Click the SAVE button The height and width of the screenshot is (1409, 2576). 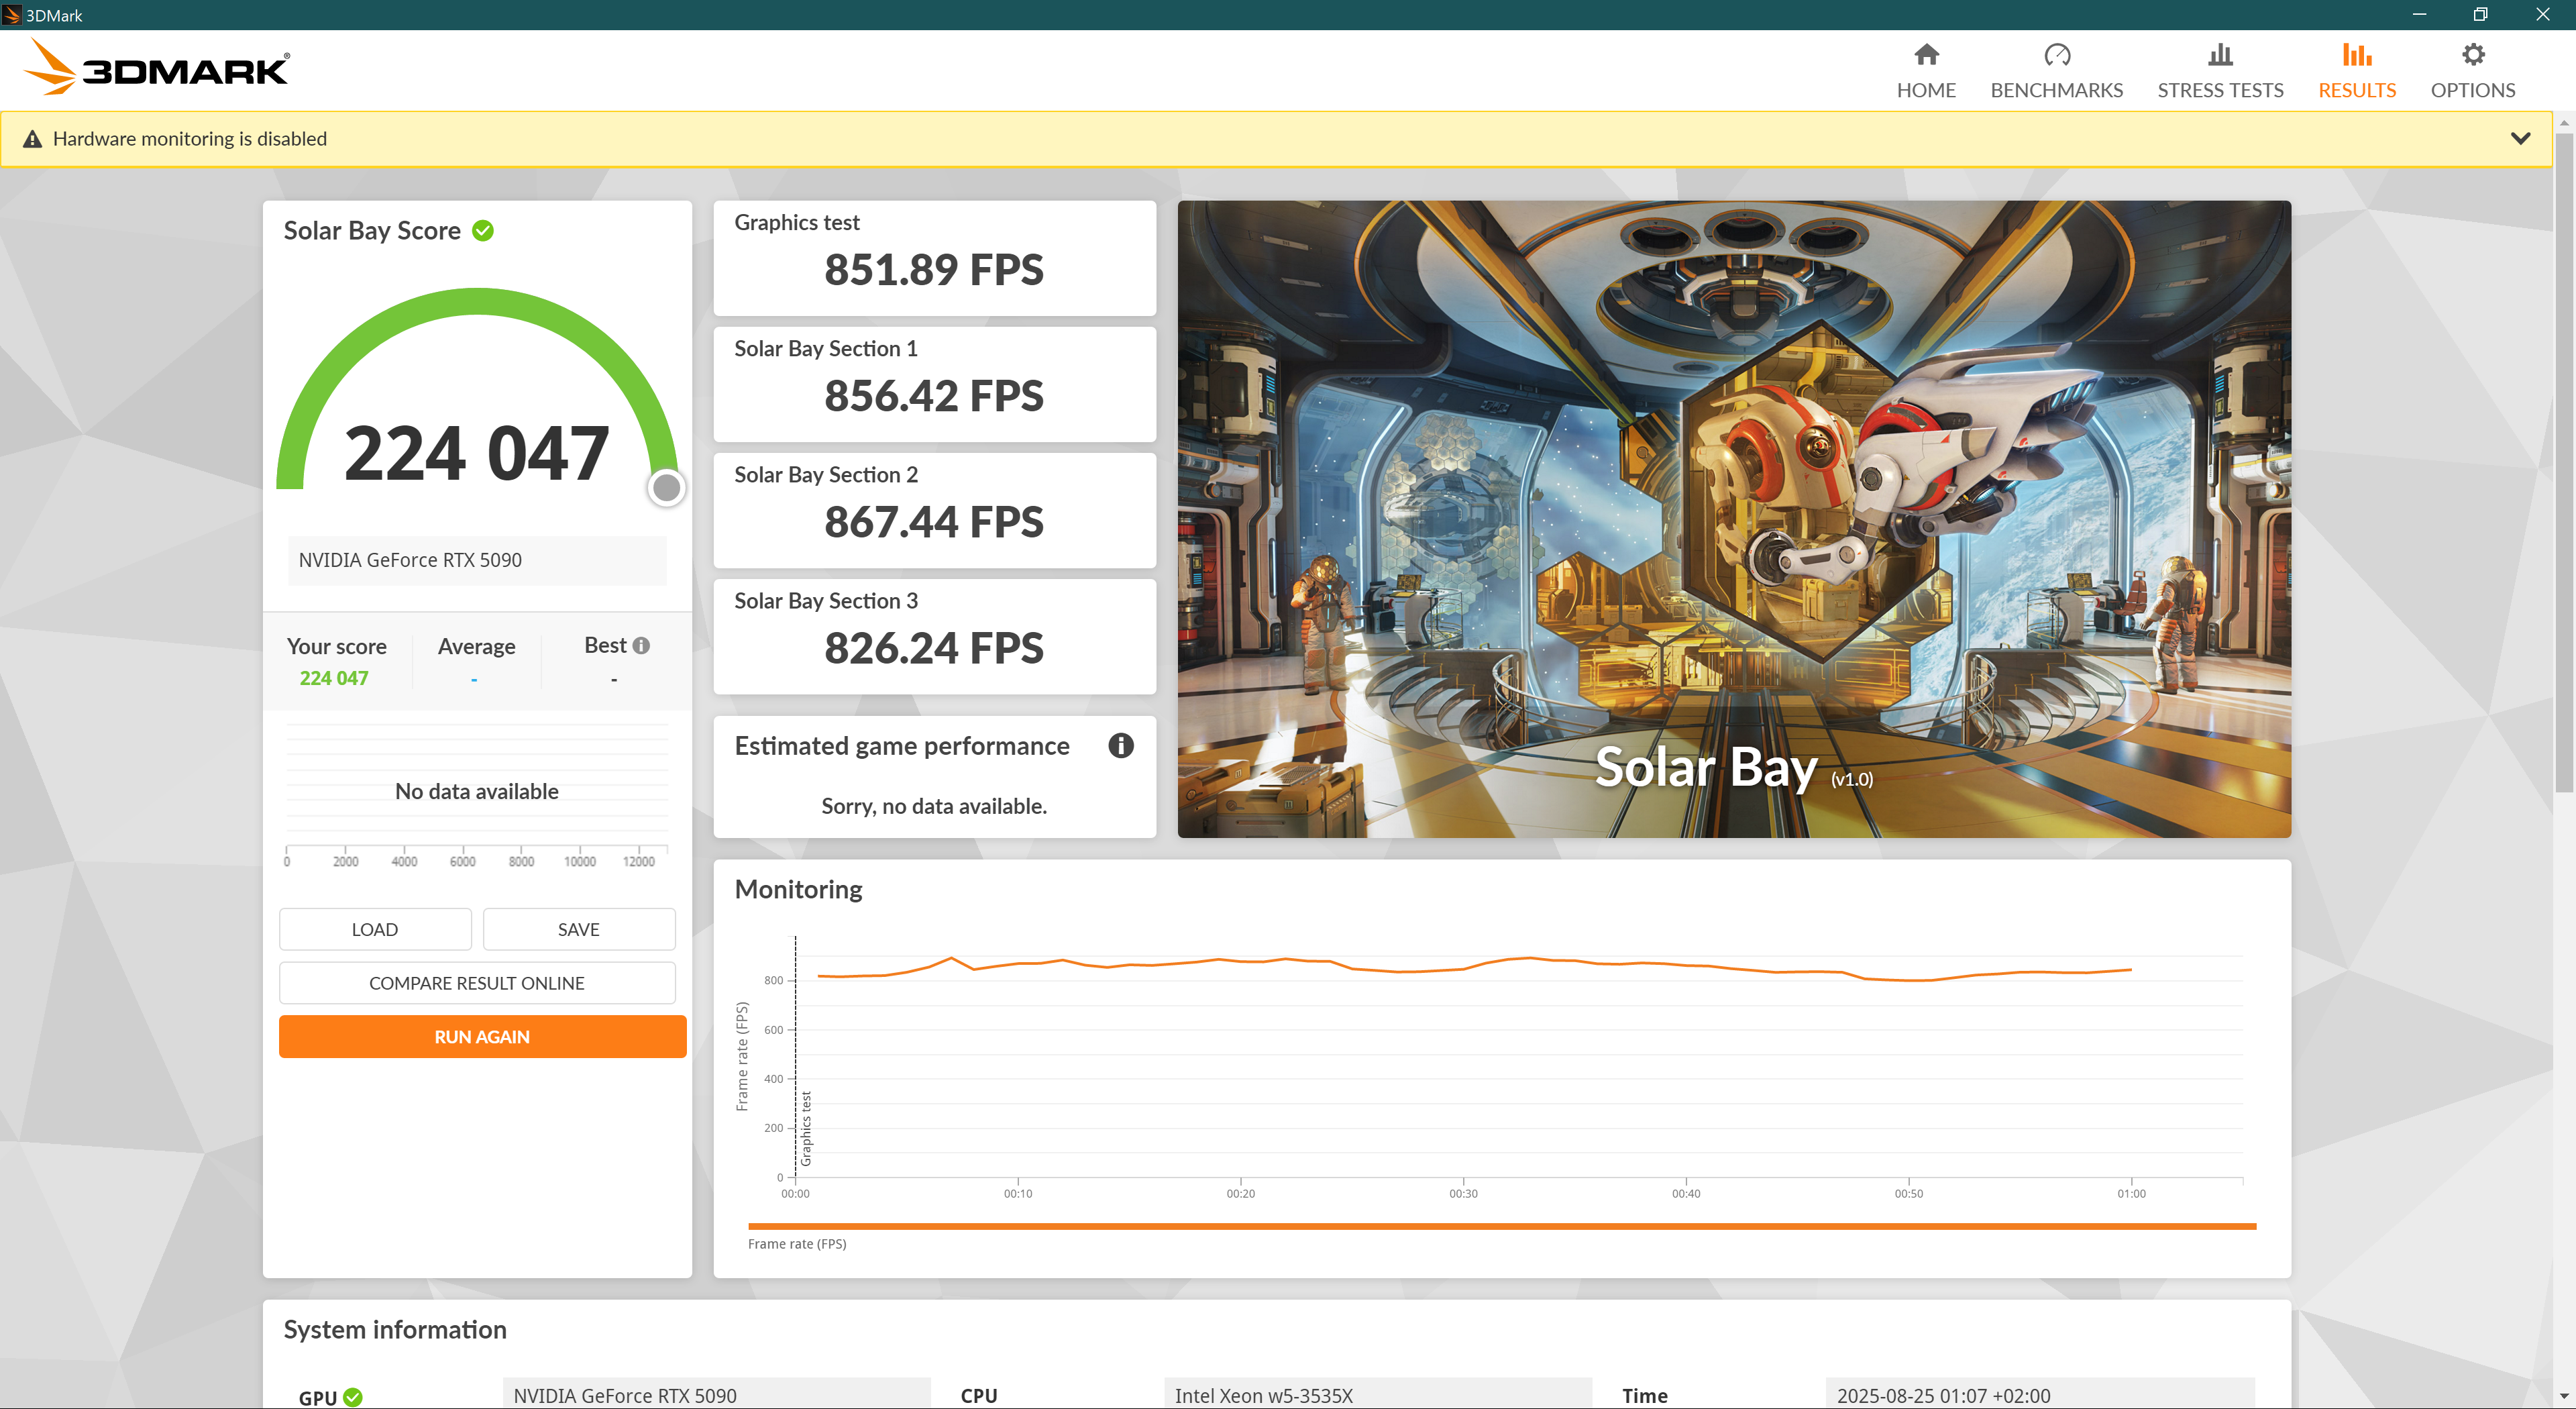[x=579, y=929]
